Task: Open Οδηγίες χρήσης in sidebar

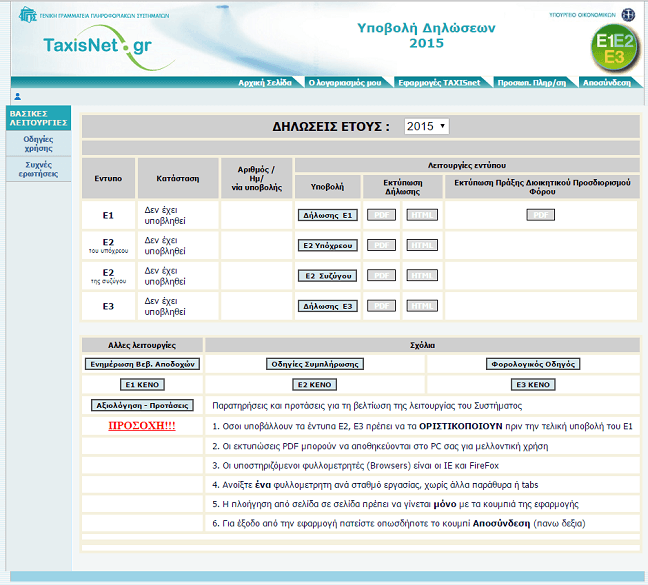Action: (x=38, y=143)
